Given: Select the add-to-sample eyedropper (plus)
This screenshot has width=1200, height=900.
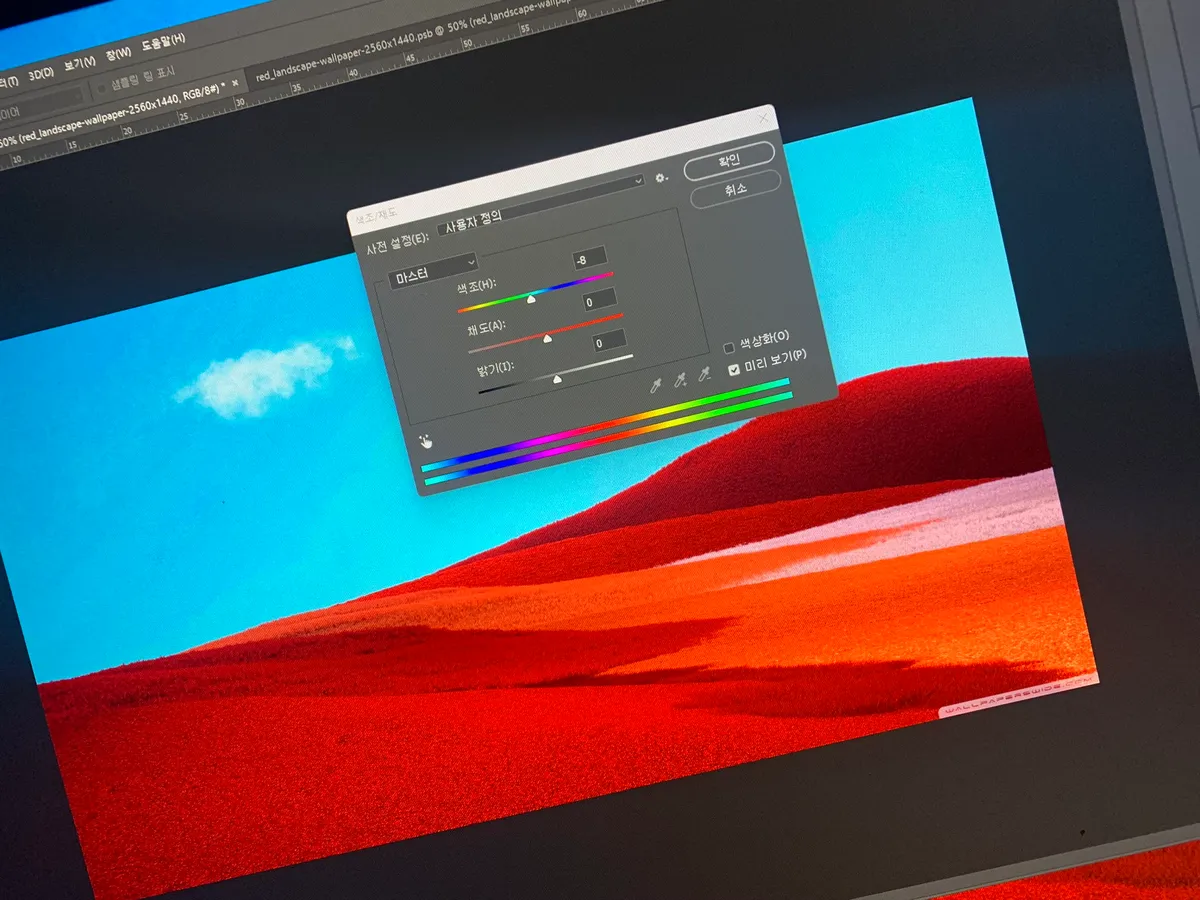Looking at the screenshot, I should [x=680, y=380].
